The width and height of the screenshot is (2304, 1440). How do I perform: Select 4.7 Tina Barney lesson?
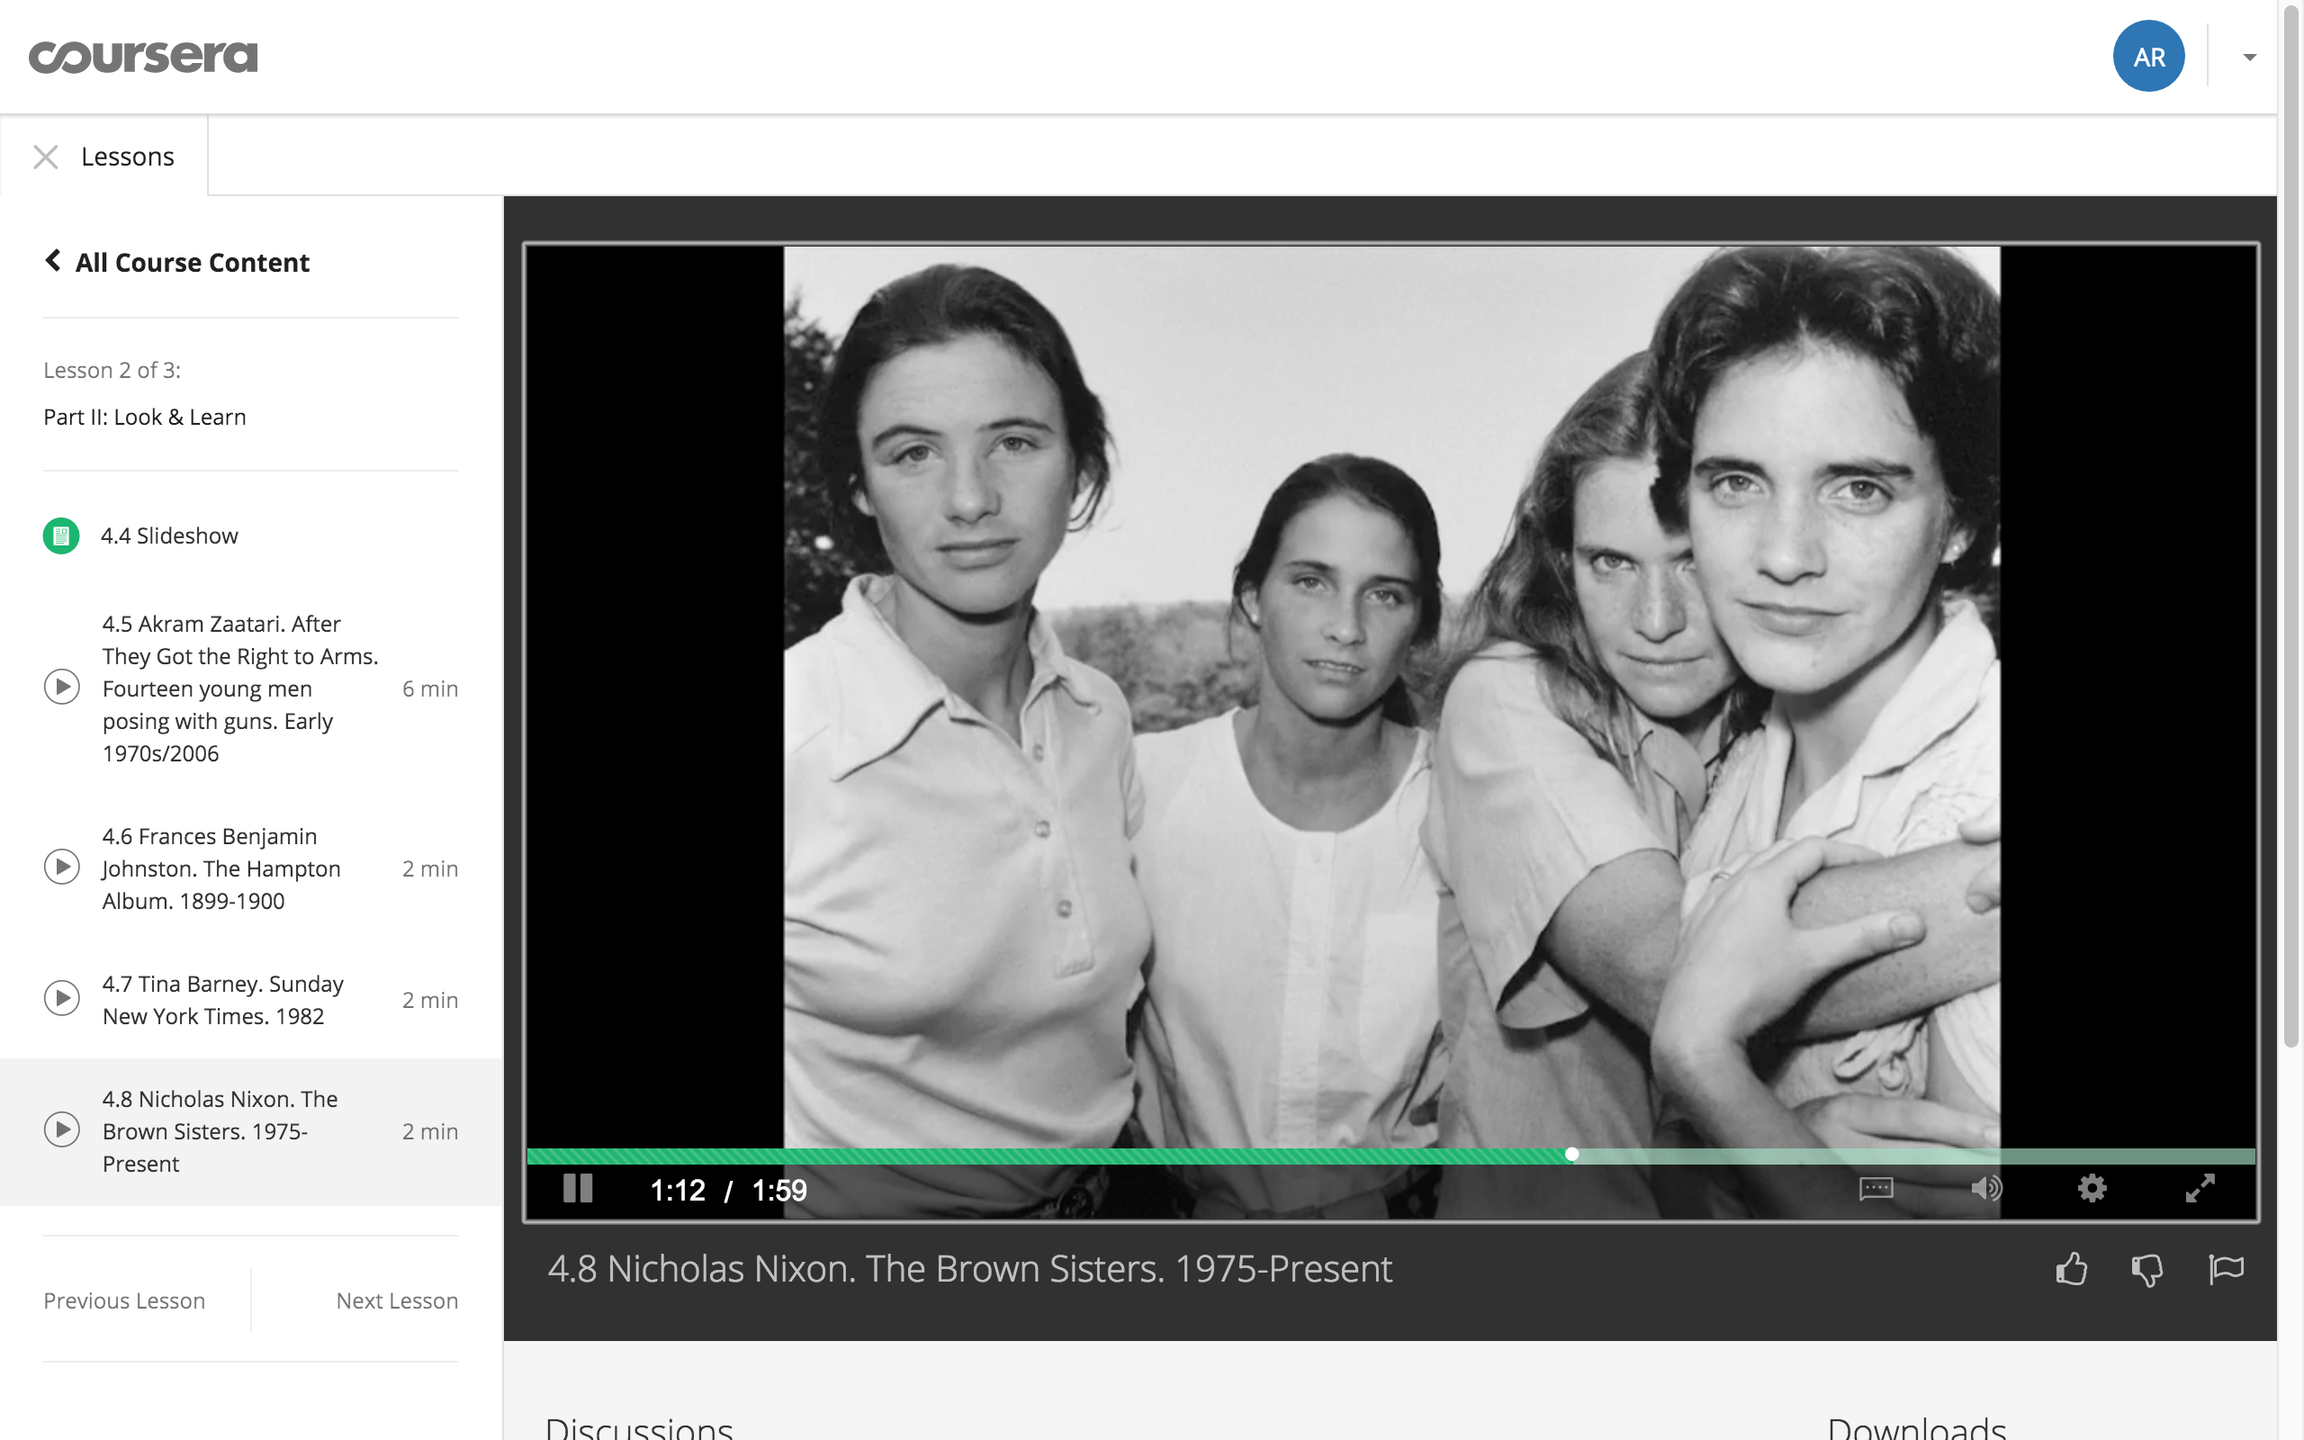(222, 999)
